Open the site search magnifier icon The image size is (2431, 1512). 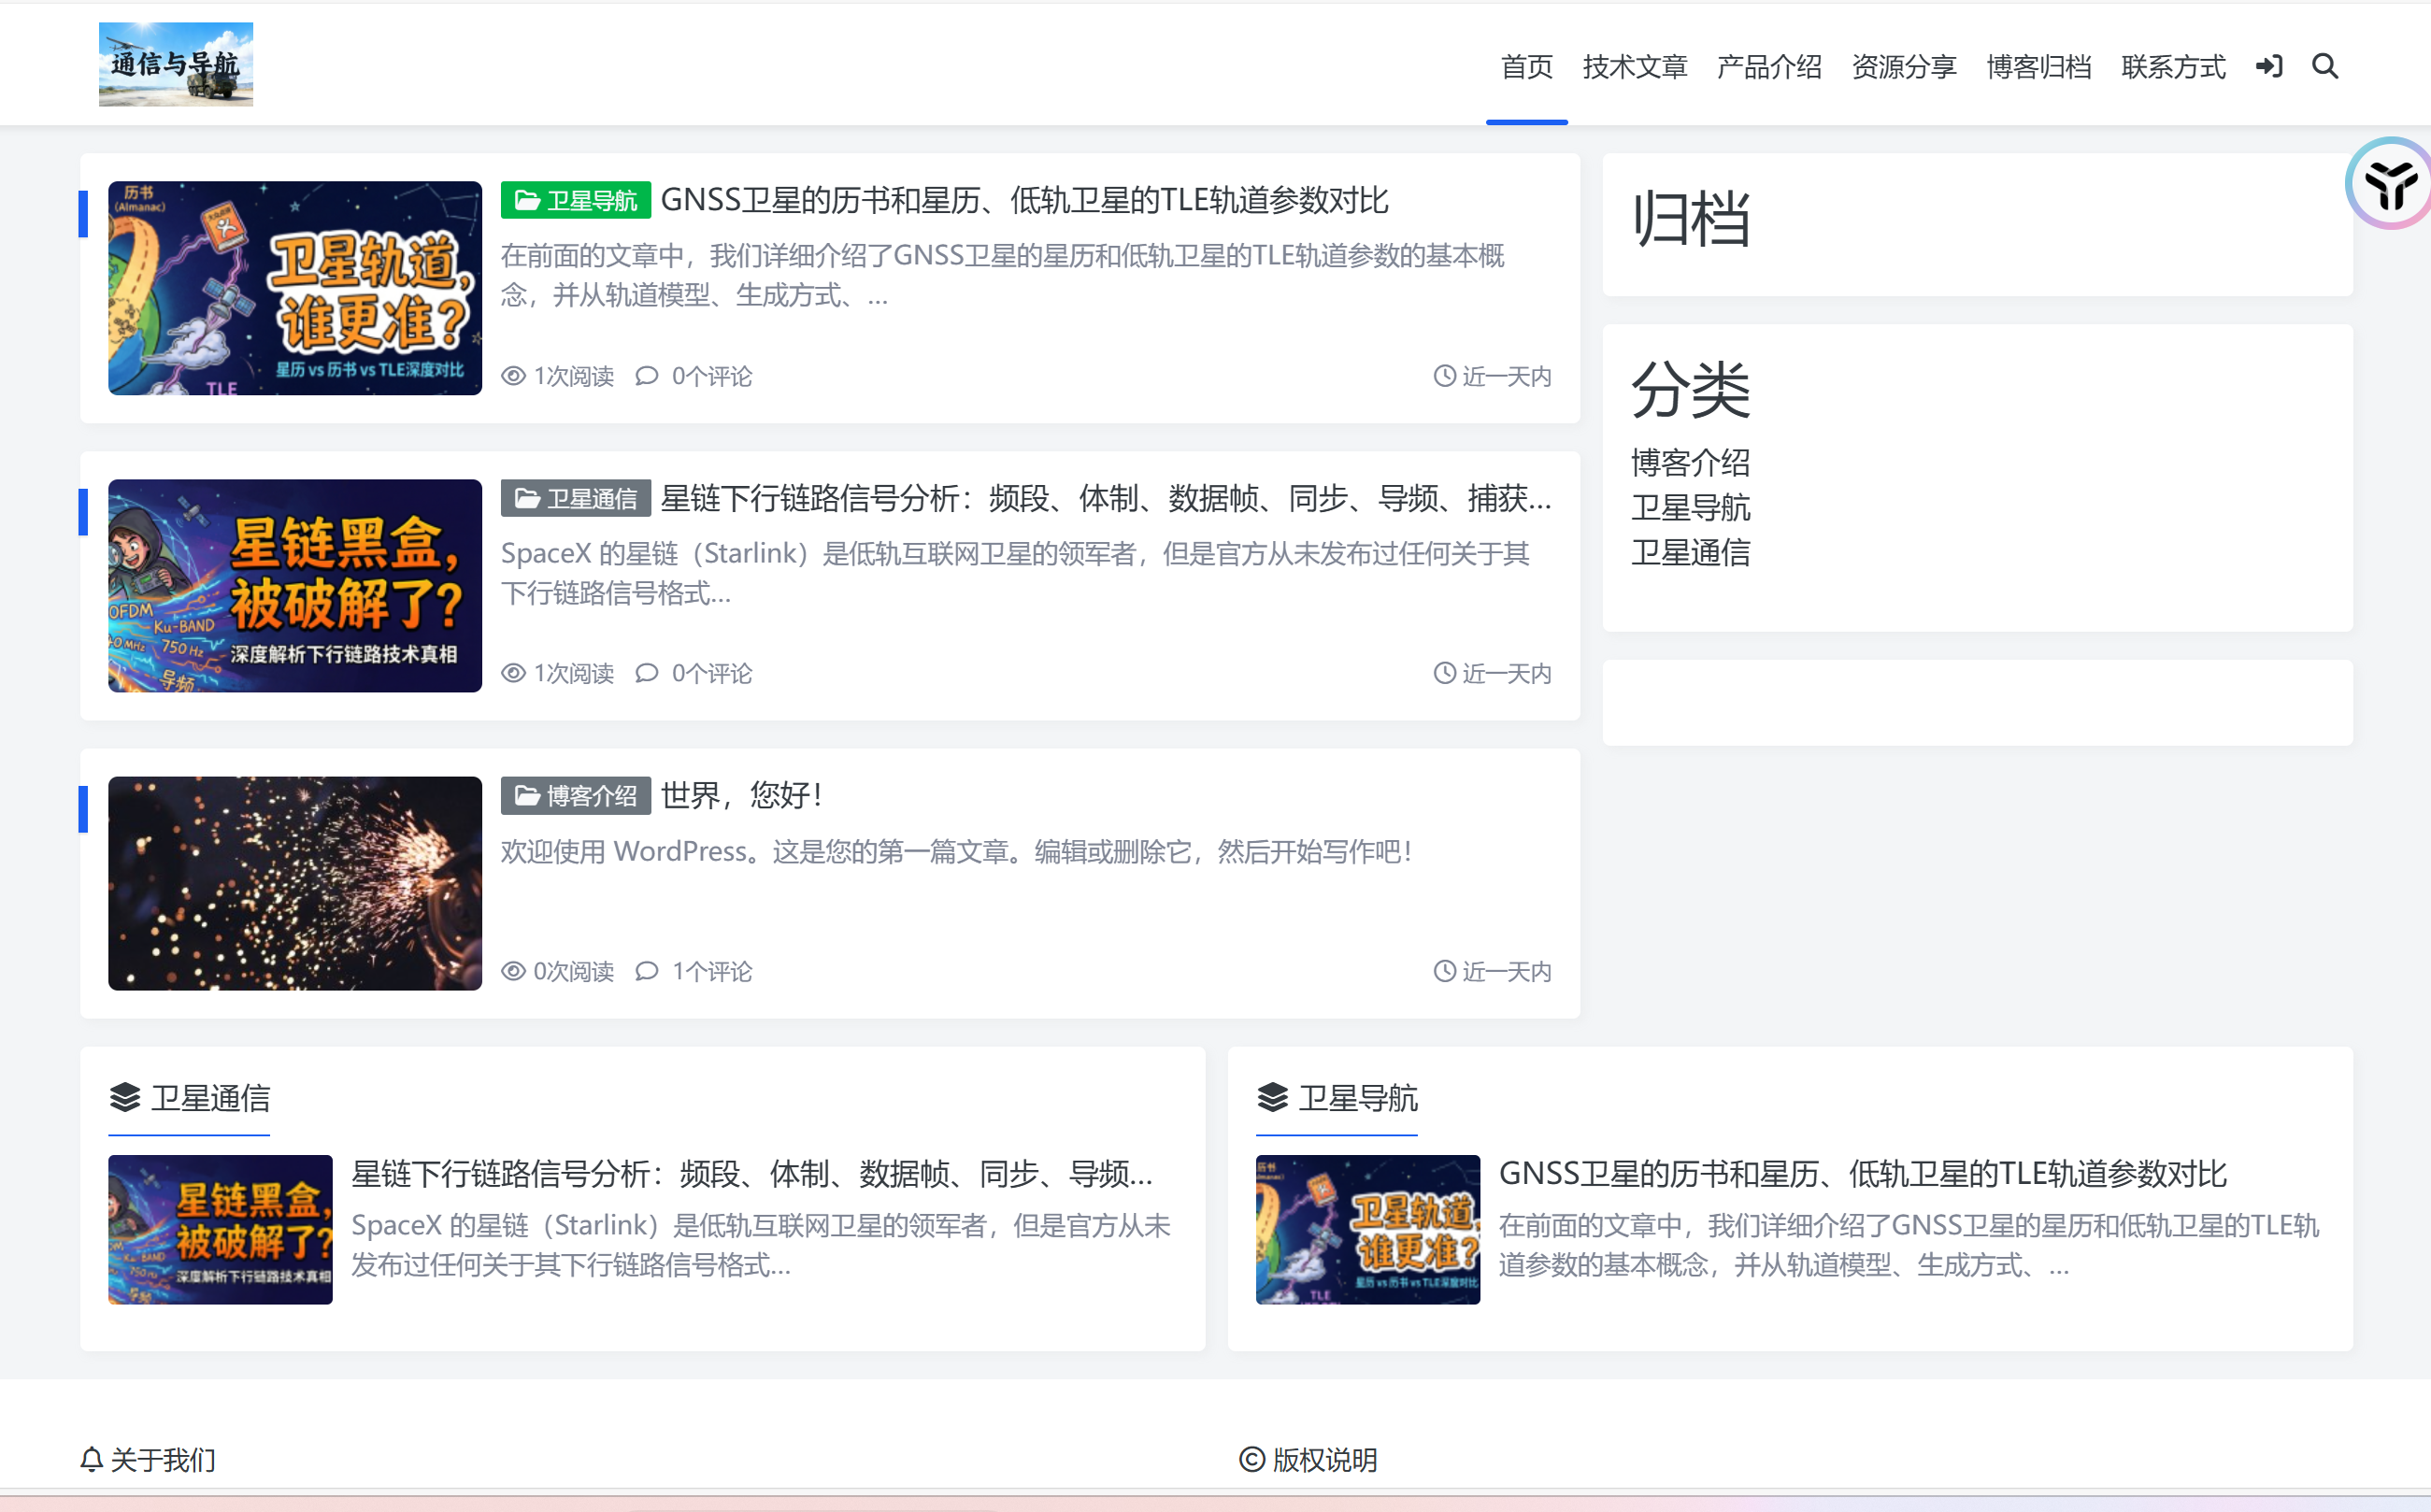pos(2325,66)
